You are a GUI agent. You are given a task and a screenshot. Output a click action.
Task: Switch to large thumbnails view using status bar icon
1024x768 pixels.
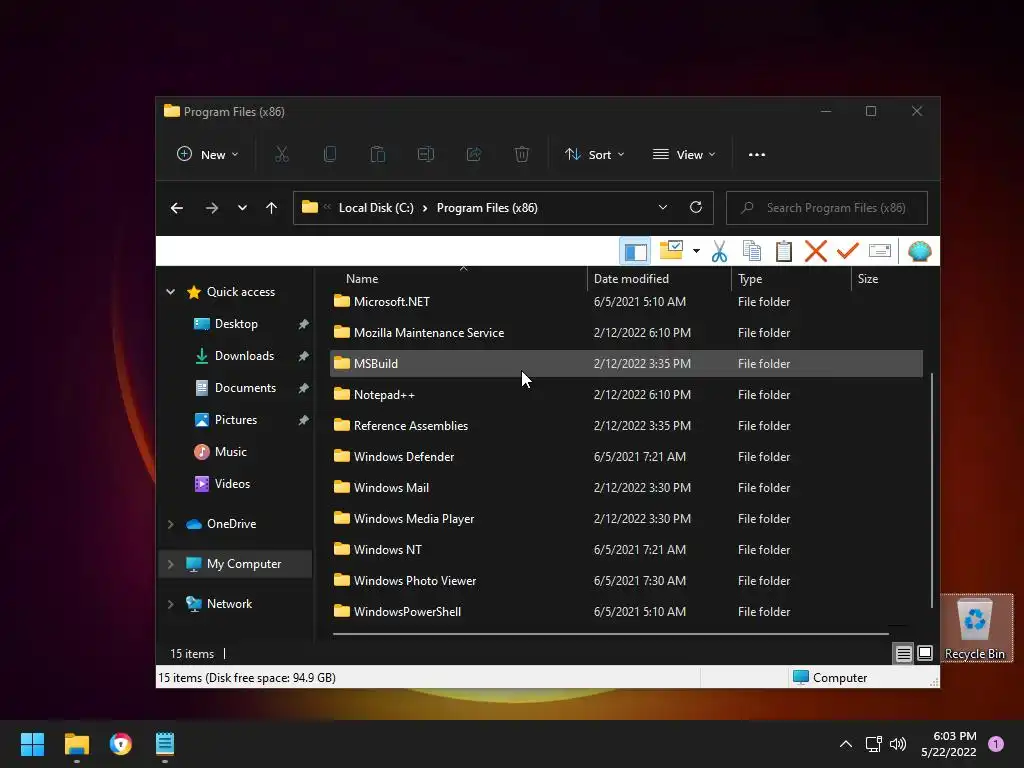click(x=925, y=653)
